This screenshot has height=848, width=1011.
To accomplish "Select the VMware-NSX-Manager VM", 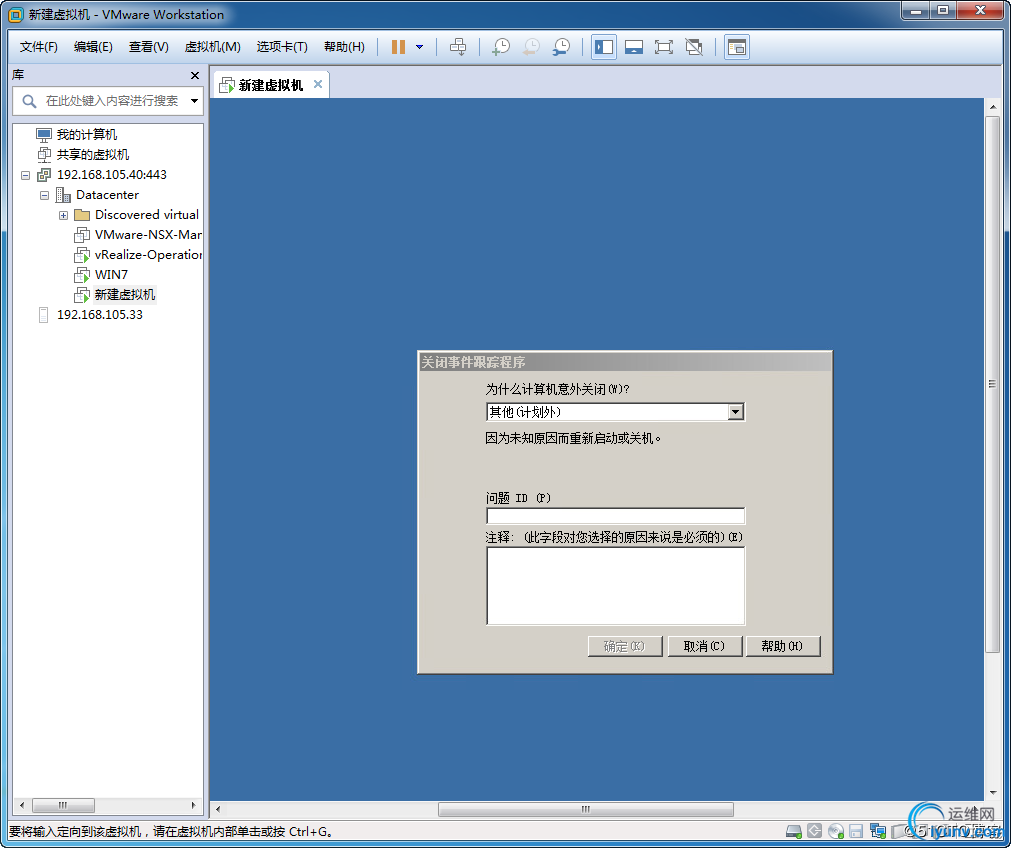I will click(x=148, y=234).
